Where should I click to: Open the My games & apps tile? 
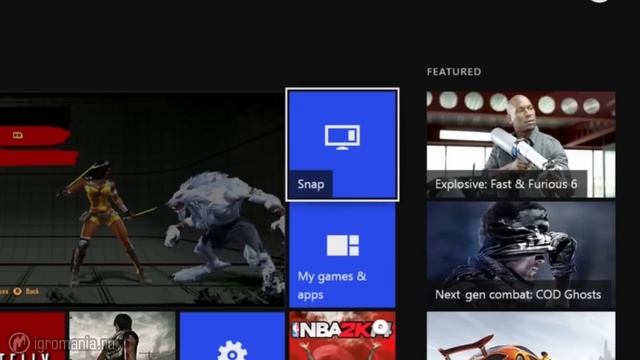[x=342, y=255]
